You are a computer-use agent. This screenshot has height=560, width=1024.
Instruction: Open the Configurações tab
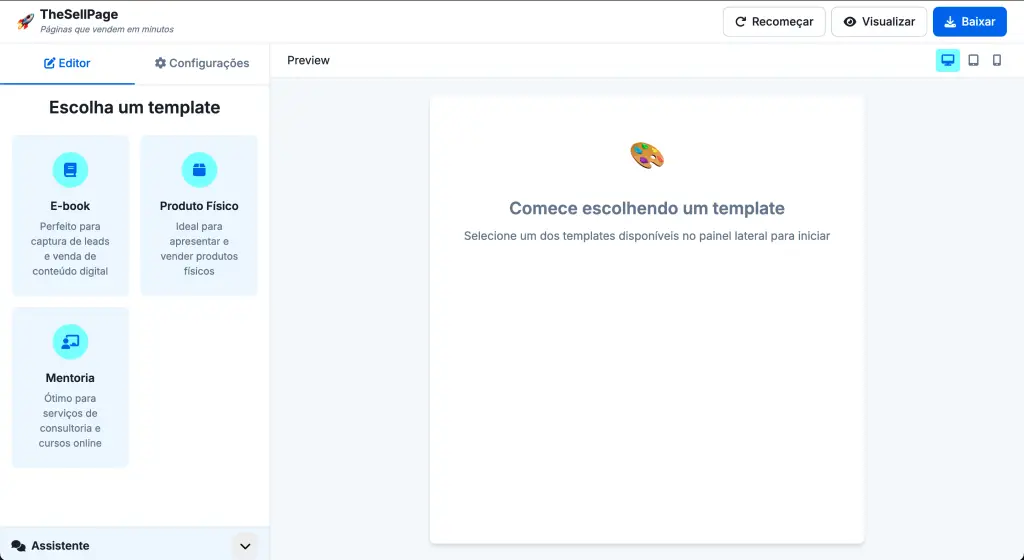click(202, 63)
